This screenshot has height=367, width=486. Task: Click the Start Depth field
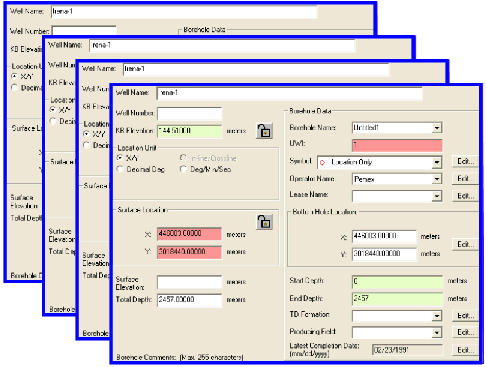[x=397, y=282]
